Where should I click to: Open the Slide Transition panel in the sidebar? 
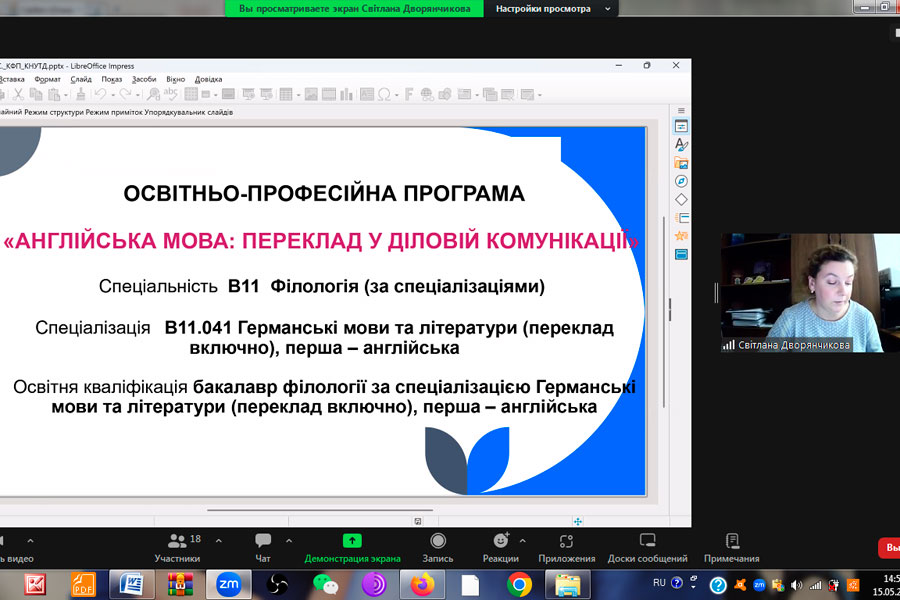(x=681, y=217)
